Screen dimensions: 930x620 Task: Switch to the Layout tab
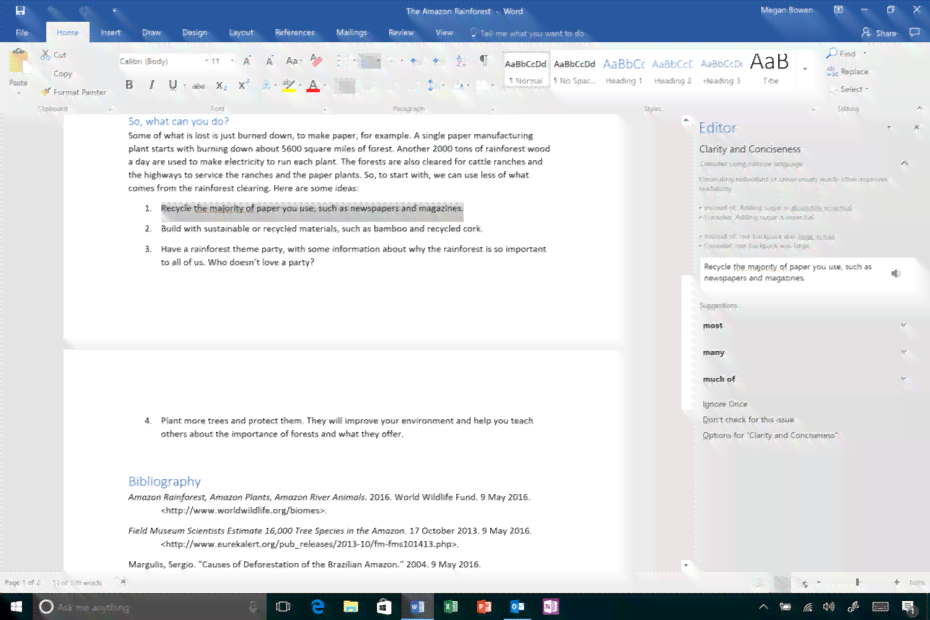tap(241, 33)
